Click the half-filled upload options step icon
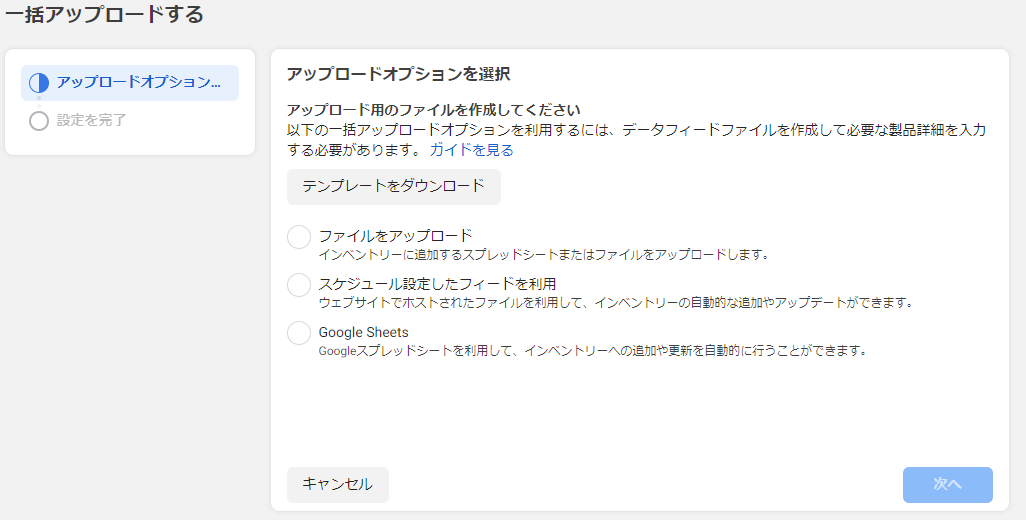 (x=39, y=83)
